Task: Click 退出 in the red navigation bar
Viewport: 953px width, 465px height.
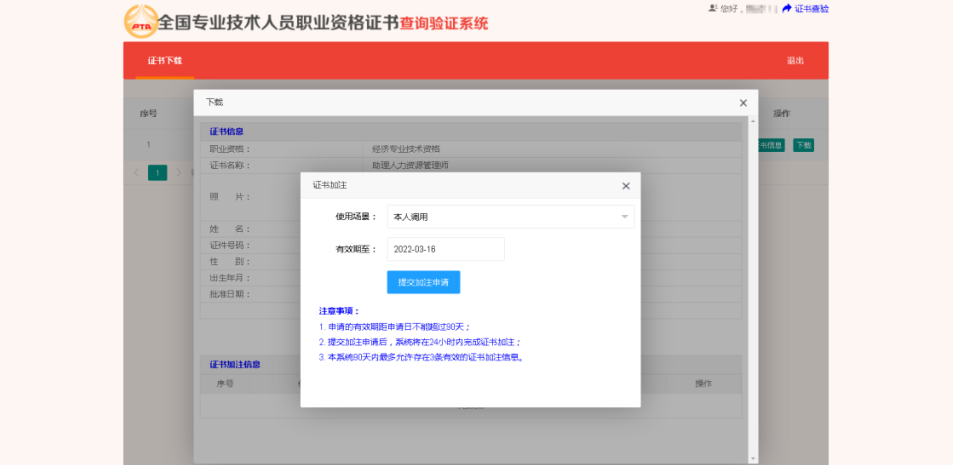Action: 795,61
